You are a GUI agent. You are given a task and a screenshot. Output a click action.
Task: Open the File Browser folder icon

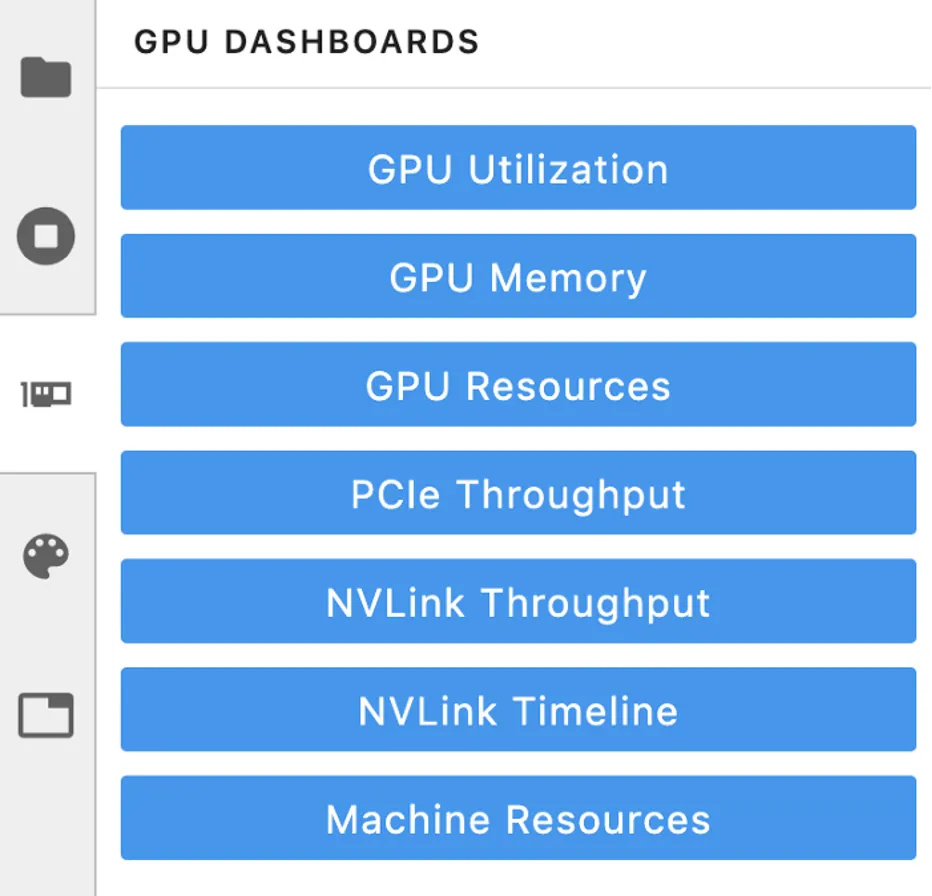[x=46, y=77]
